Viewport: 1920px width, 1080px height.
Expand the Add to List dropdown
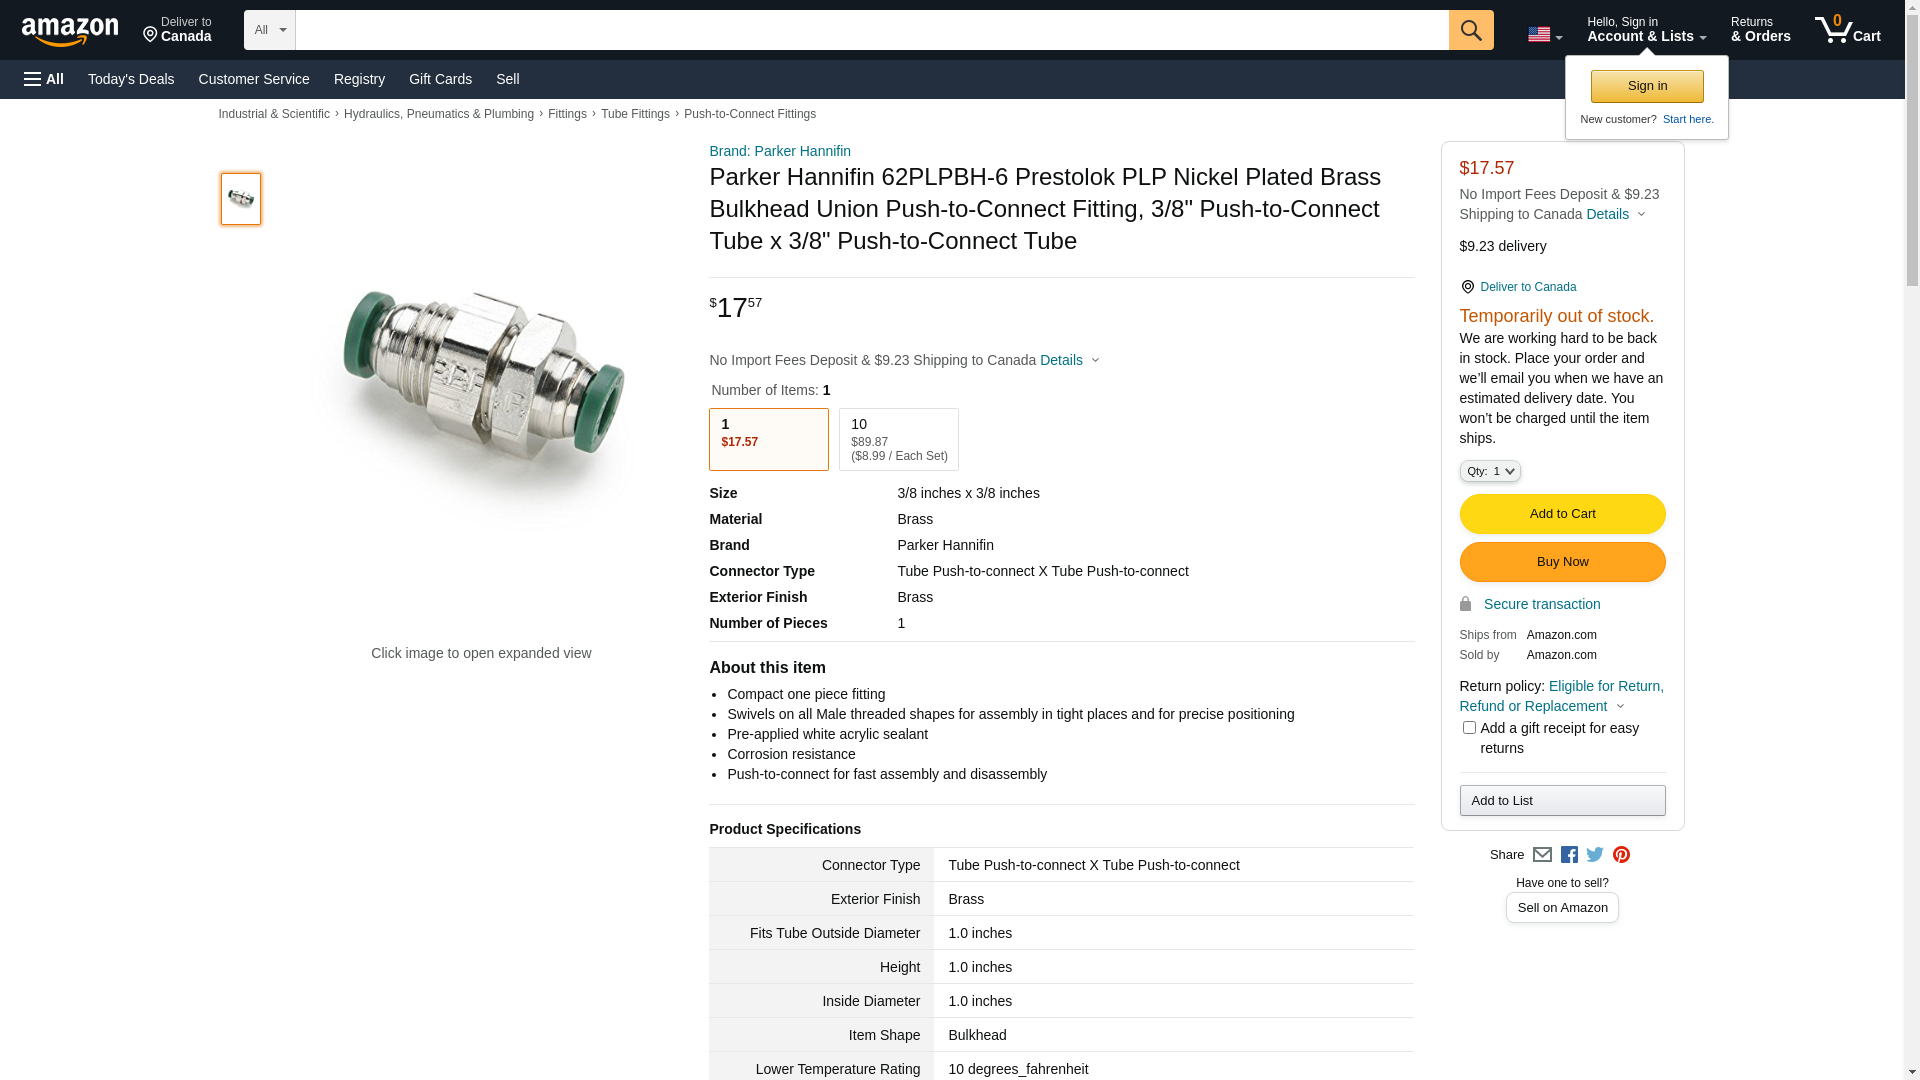[1562, 801]
